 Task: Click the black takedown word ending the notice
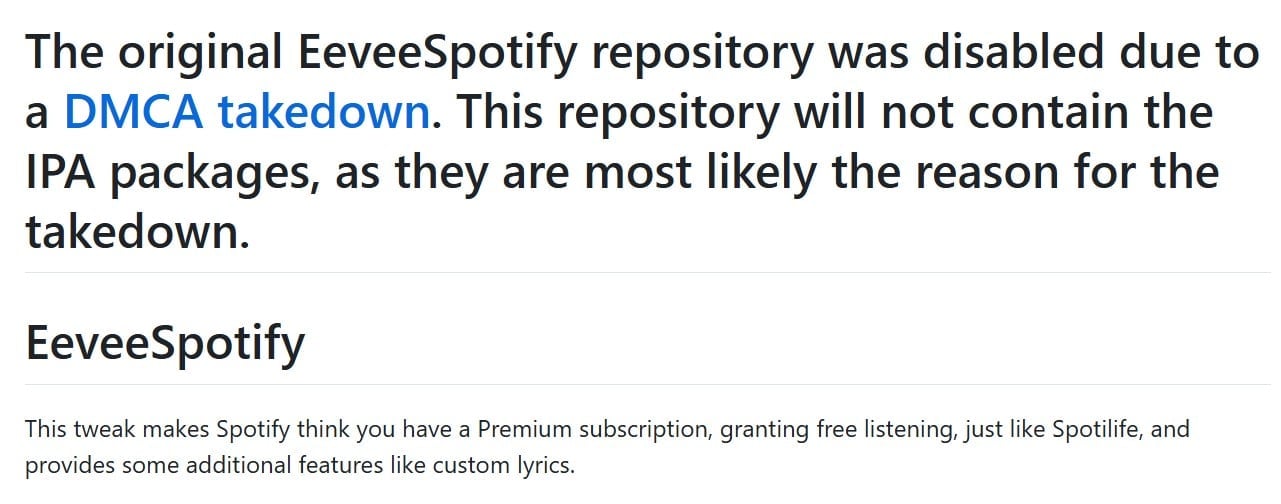[x=137, y=232]
